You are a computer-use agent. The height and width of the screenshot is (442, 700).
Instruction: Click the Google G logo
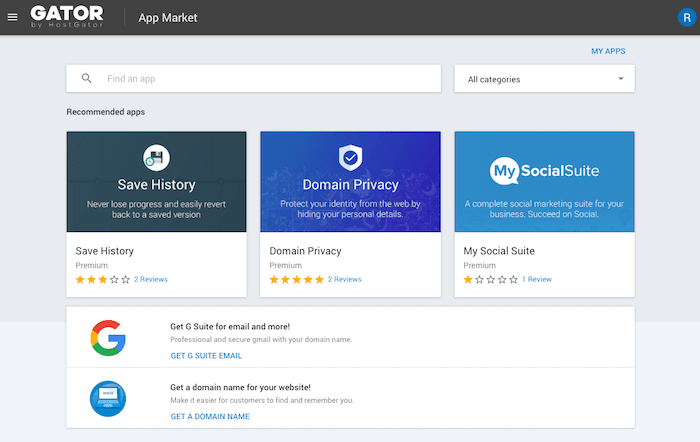[x=108, y=338]
